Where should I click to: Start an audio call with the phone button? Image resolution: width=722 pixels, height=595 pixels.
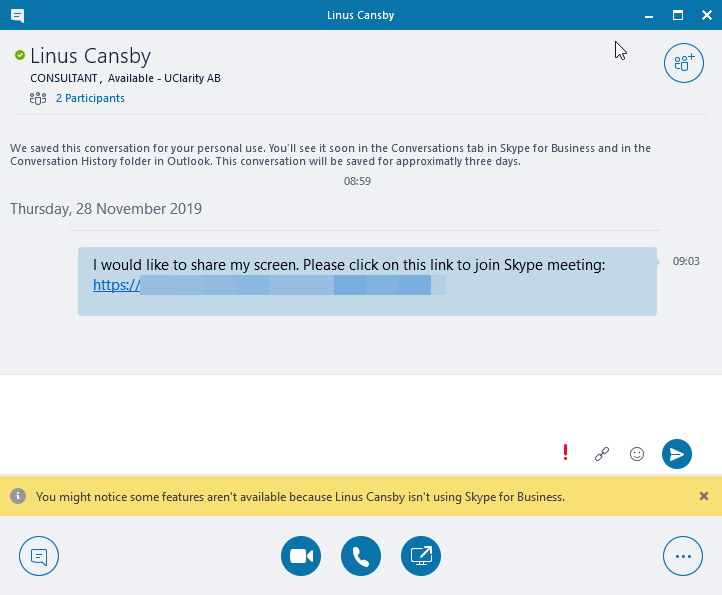click(361, 556)
